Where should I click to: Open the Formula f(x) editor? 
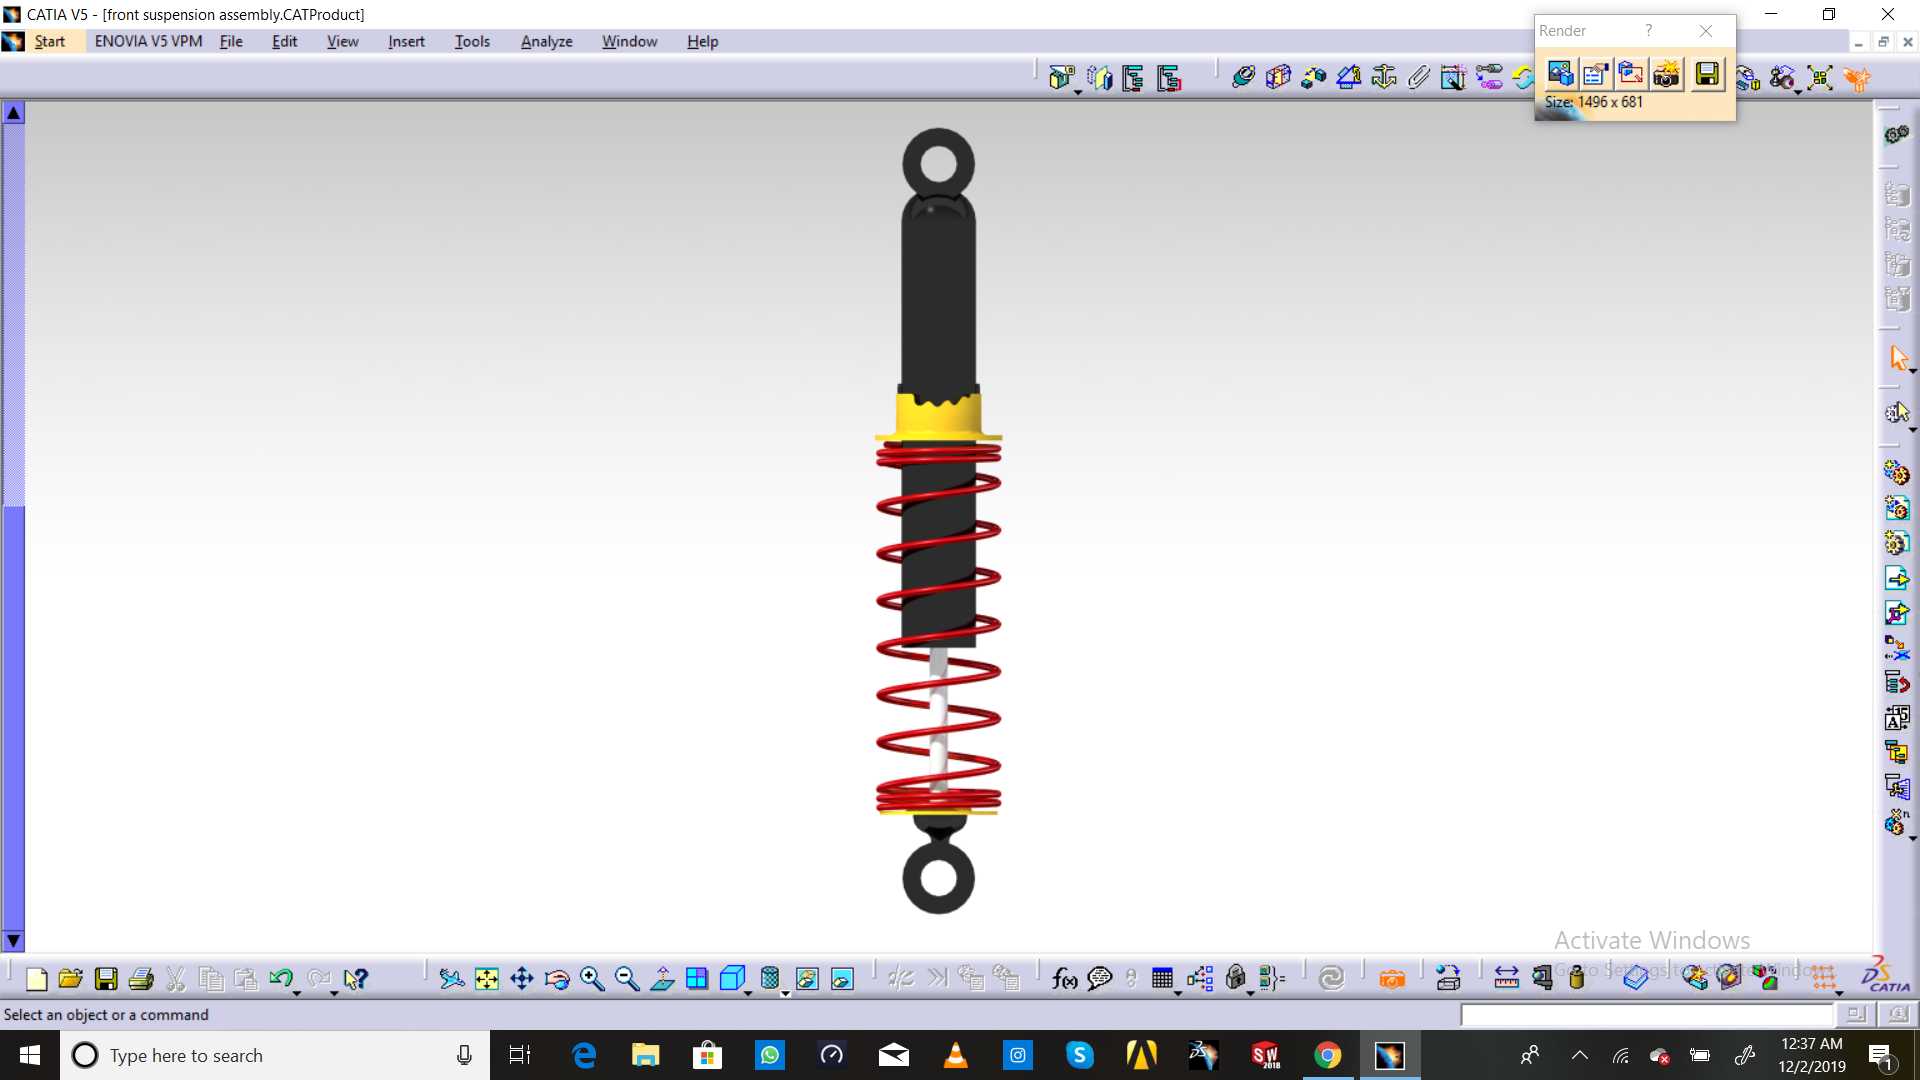1064,979
